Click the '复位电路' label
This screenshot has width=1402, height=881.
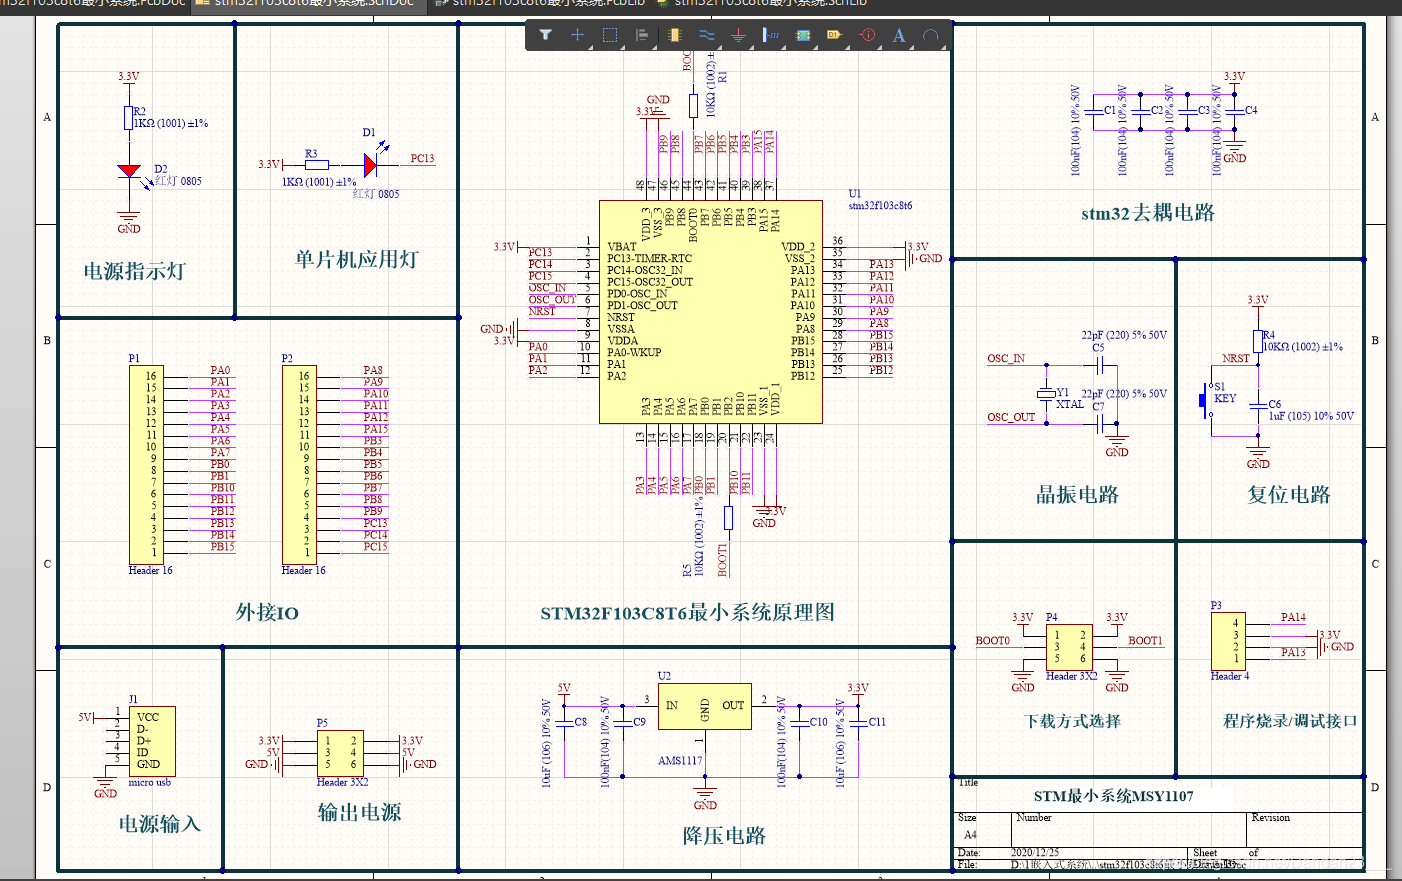(x=1289, y=494)
